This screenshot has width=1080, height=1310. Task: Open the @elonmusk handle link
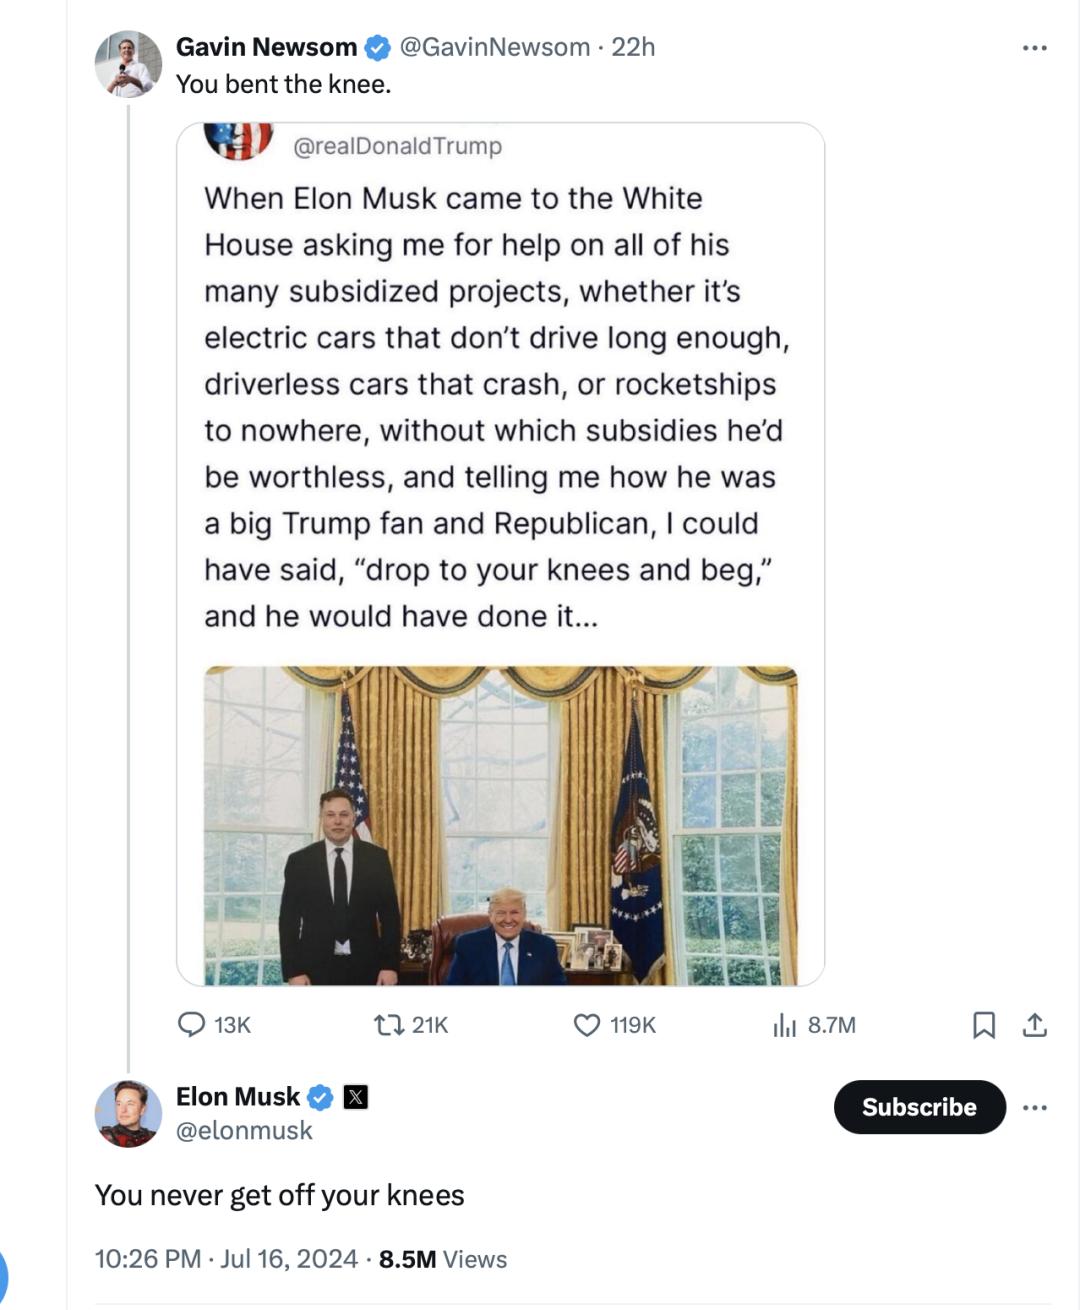[x=245, y=1130]
